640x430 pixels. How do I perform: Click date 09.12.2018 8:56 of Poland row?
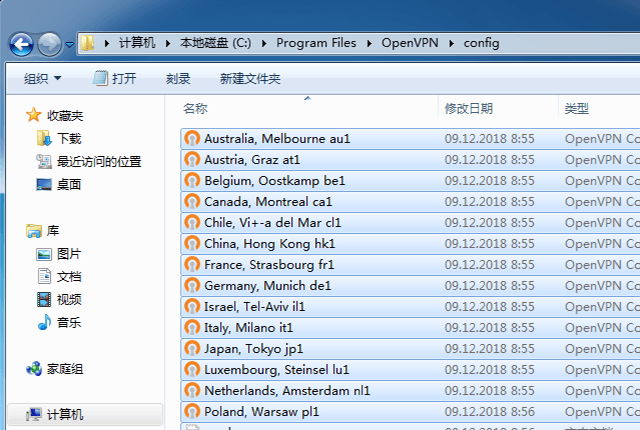(x=489, y=412)
